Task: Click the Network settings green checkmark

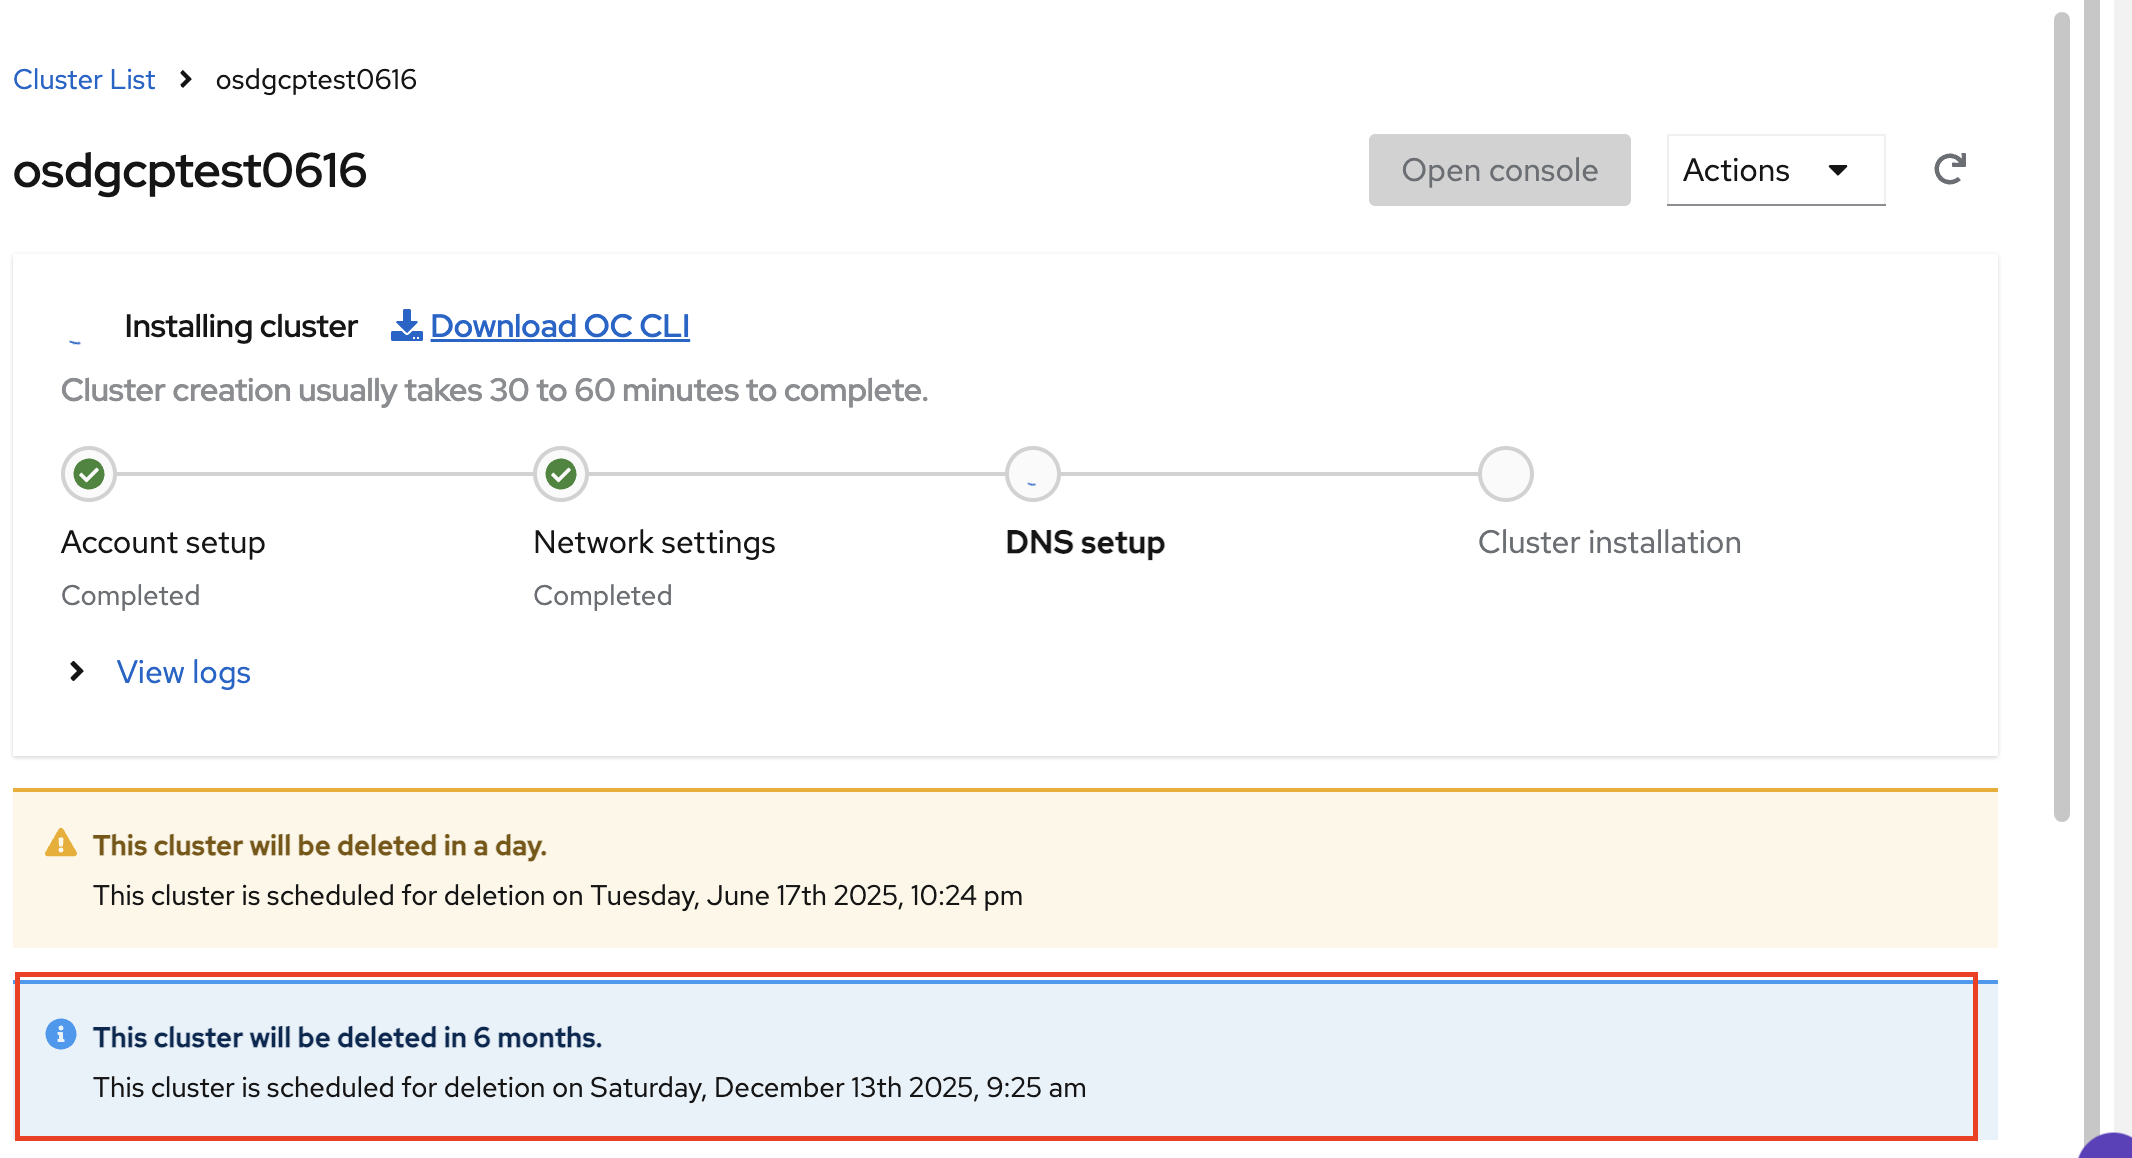Action: (561, 474)
